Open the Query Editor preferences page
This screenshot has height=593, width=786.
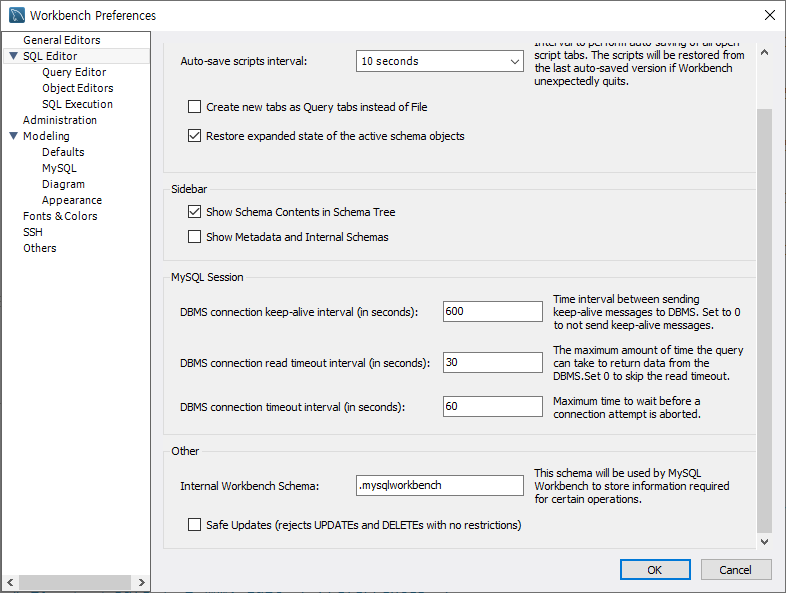pos(74,72)
